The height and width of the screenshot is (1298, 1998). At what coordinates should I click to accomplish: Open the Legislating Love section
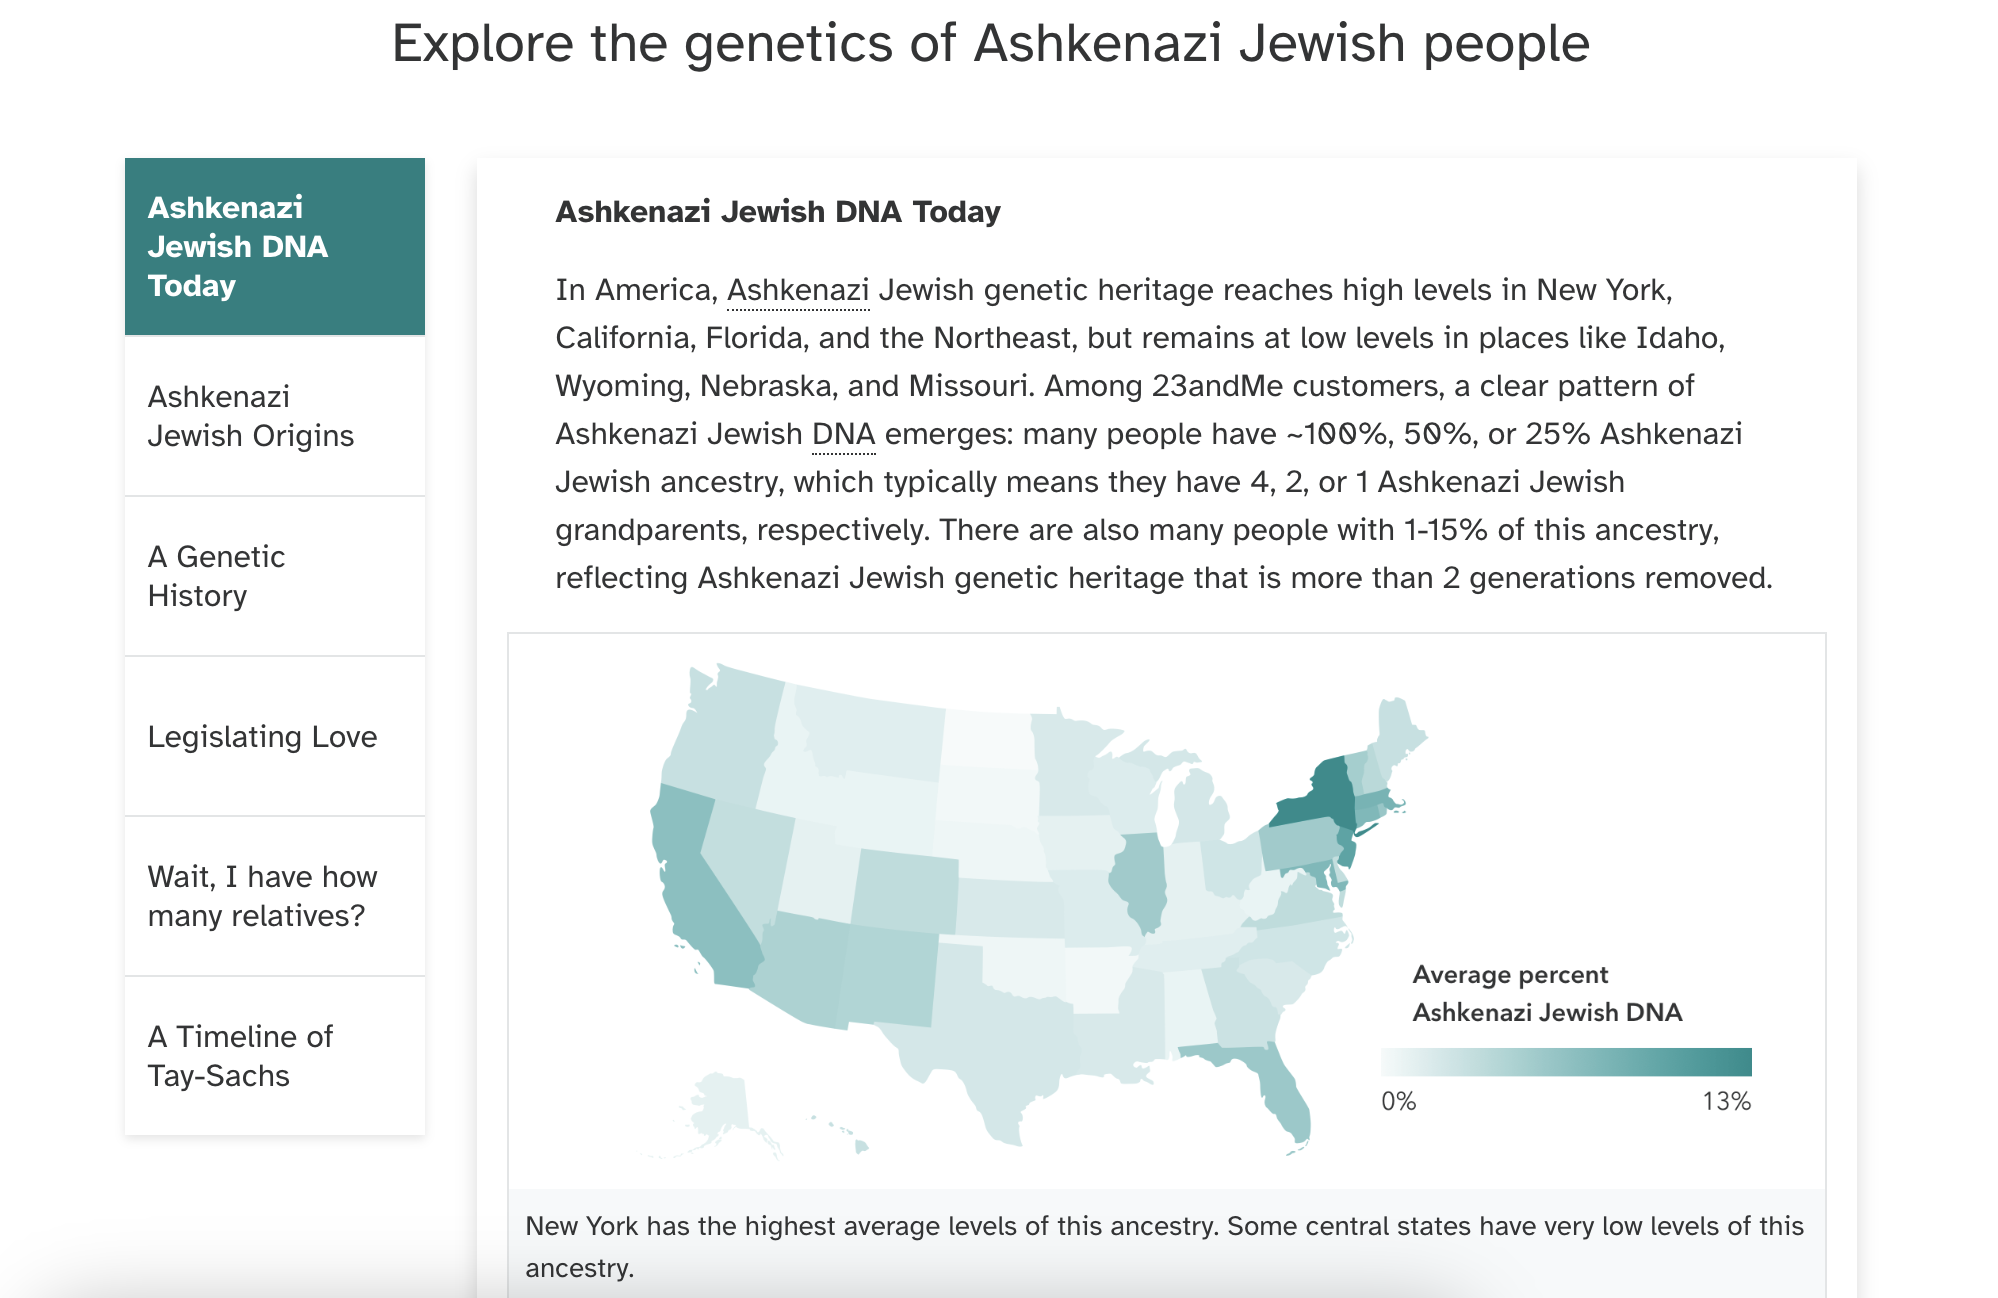point(275,736)
